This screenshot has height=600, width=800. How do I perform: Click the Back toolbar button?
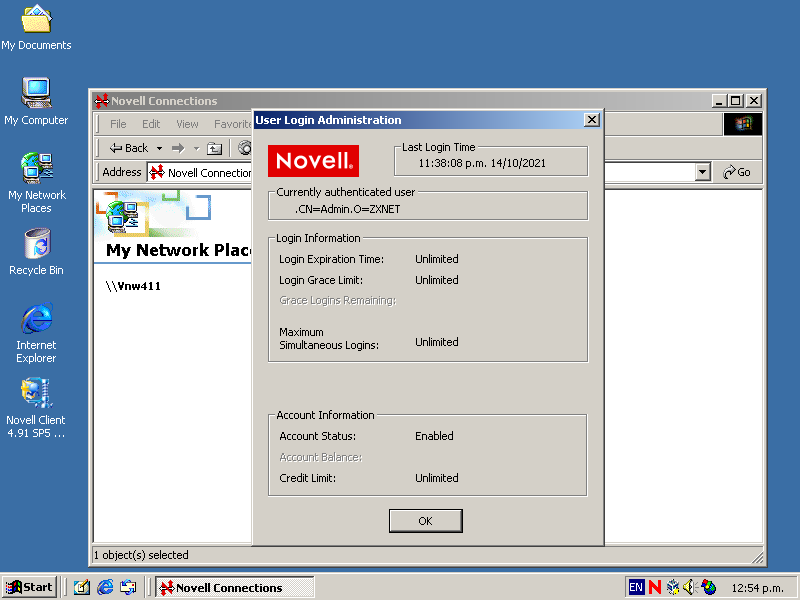pos(129,148)
